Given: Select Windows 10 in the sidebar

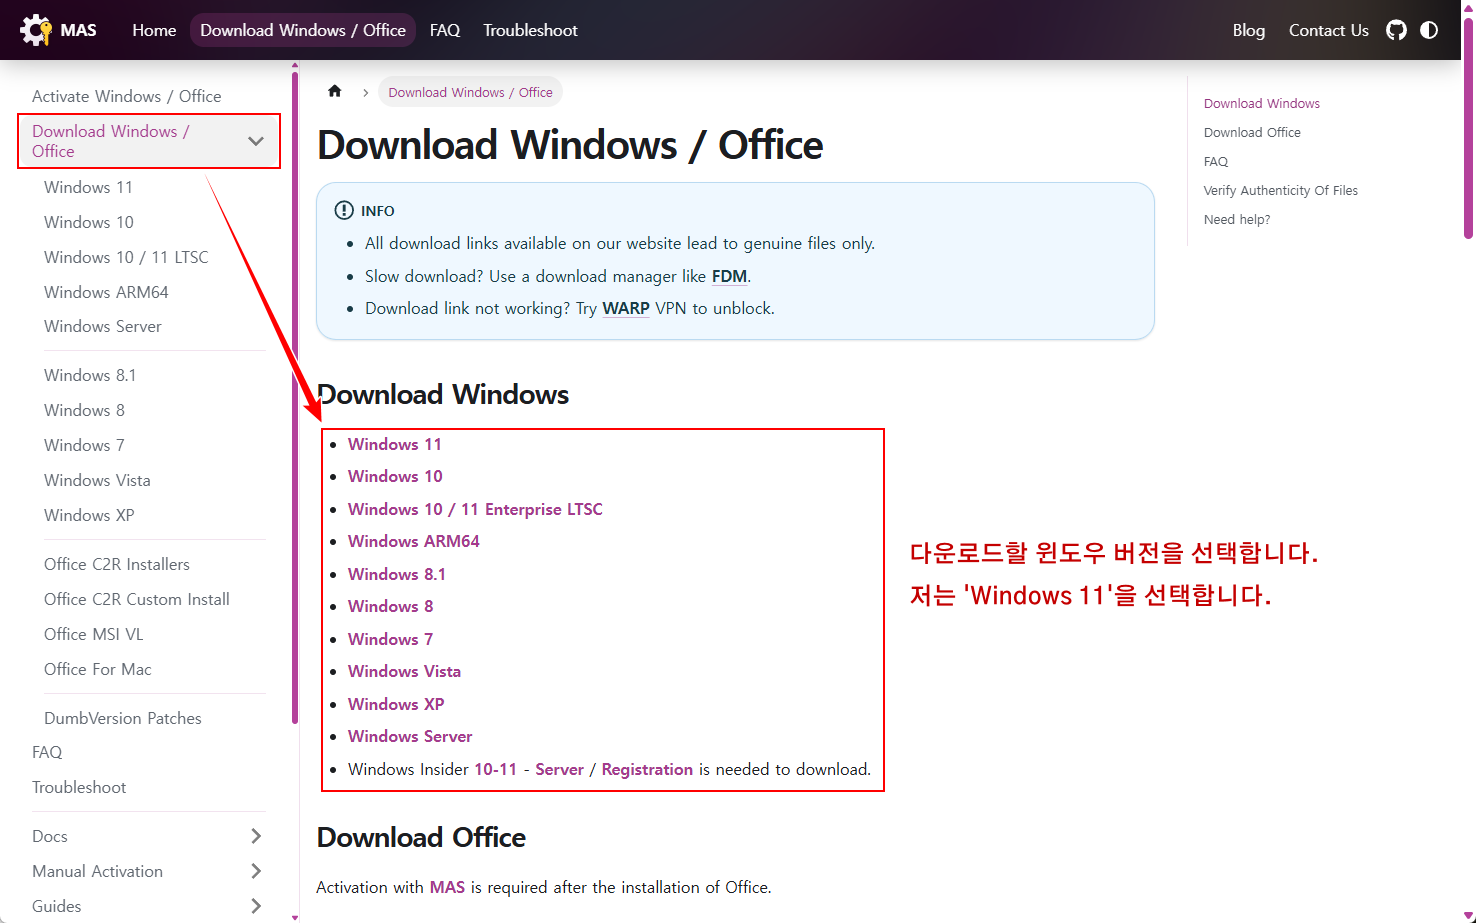Looking at the screenshot, I should pyautogui.click(x=89, y=222).
